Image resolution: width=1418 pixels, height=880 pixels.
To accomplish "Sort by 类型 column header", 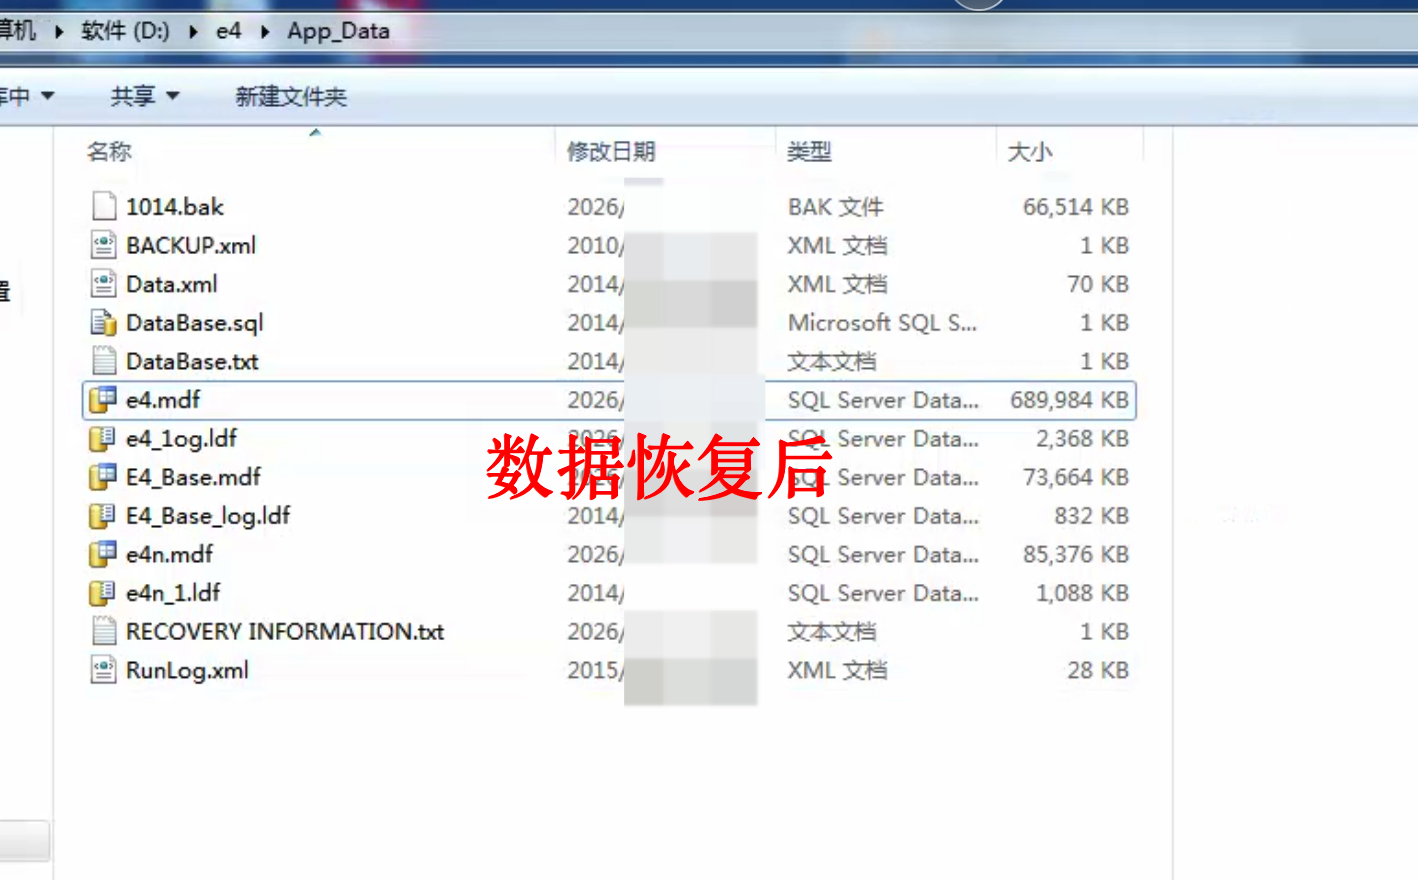I will 809,151.
